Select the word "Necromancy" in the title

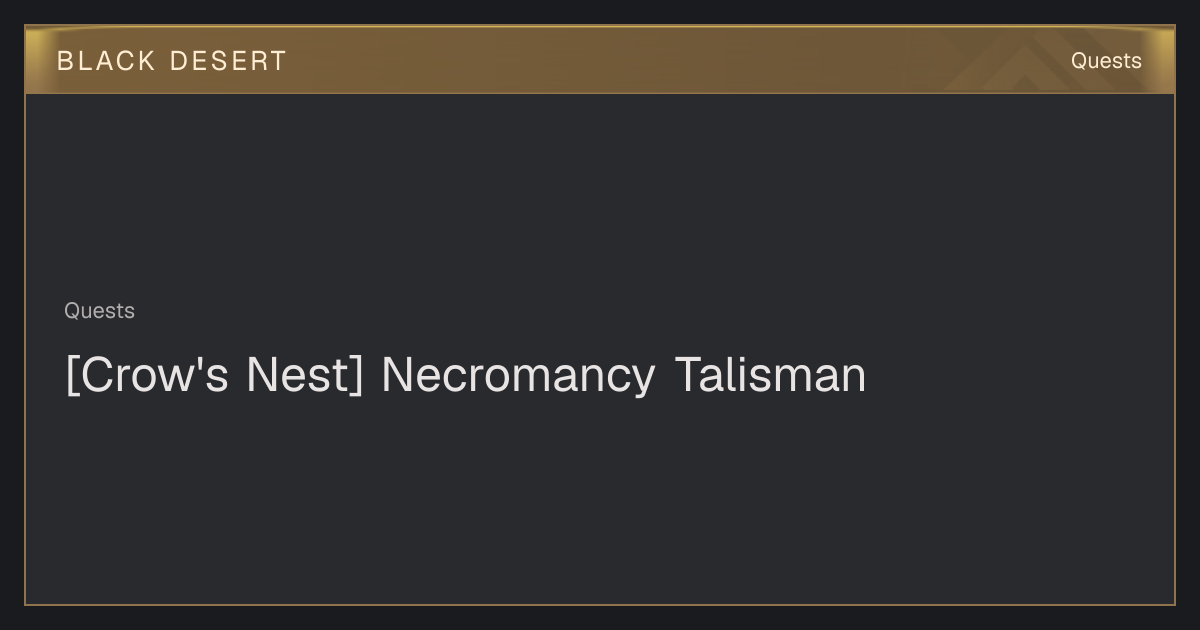coord(518,375)
